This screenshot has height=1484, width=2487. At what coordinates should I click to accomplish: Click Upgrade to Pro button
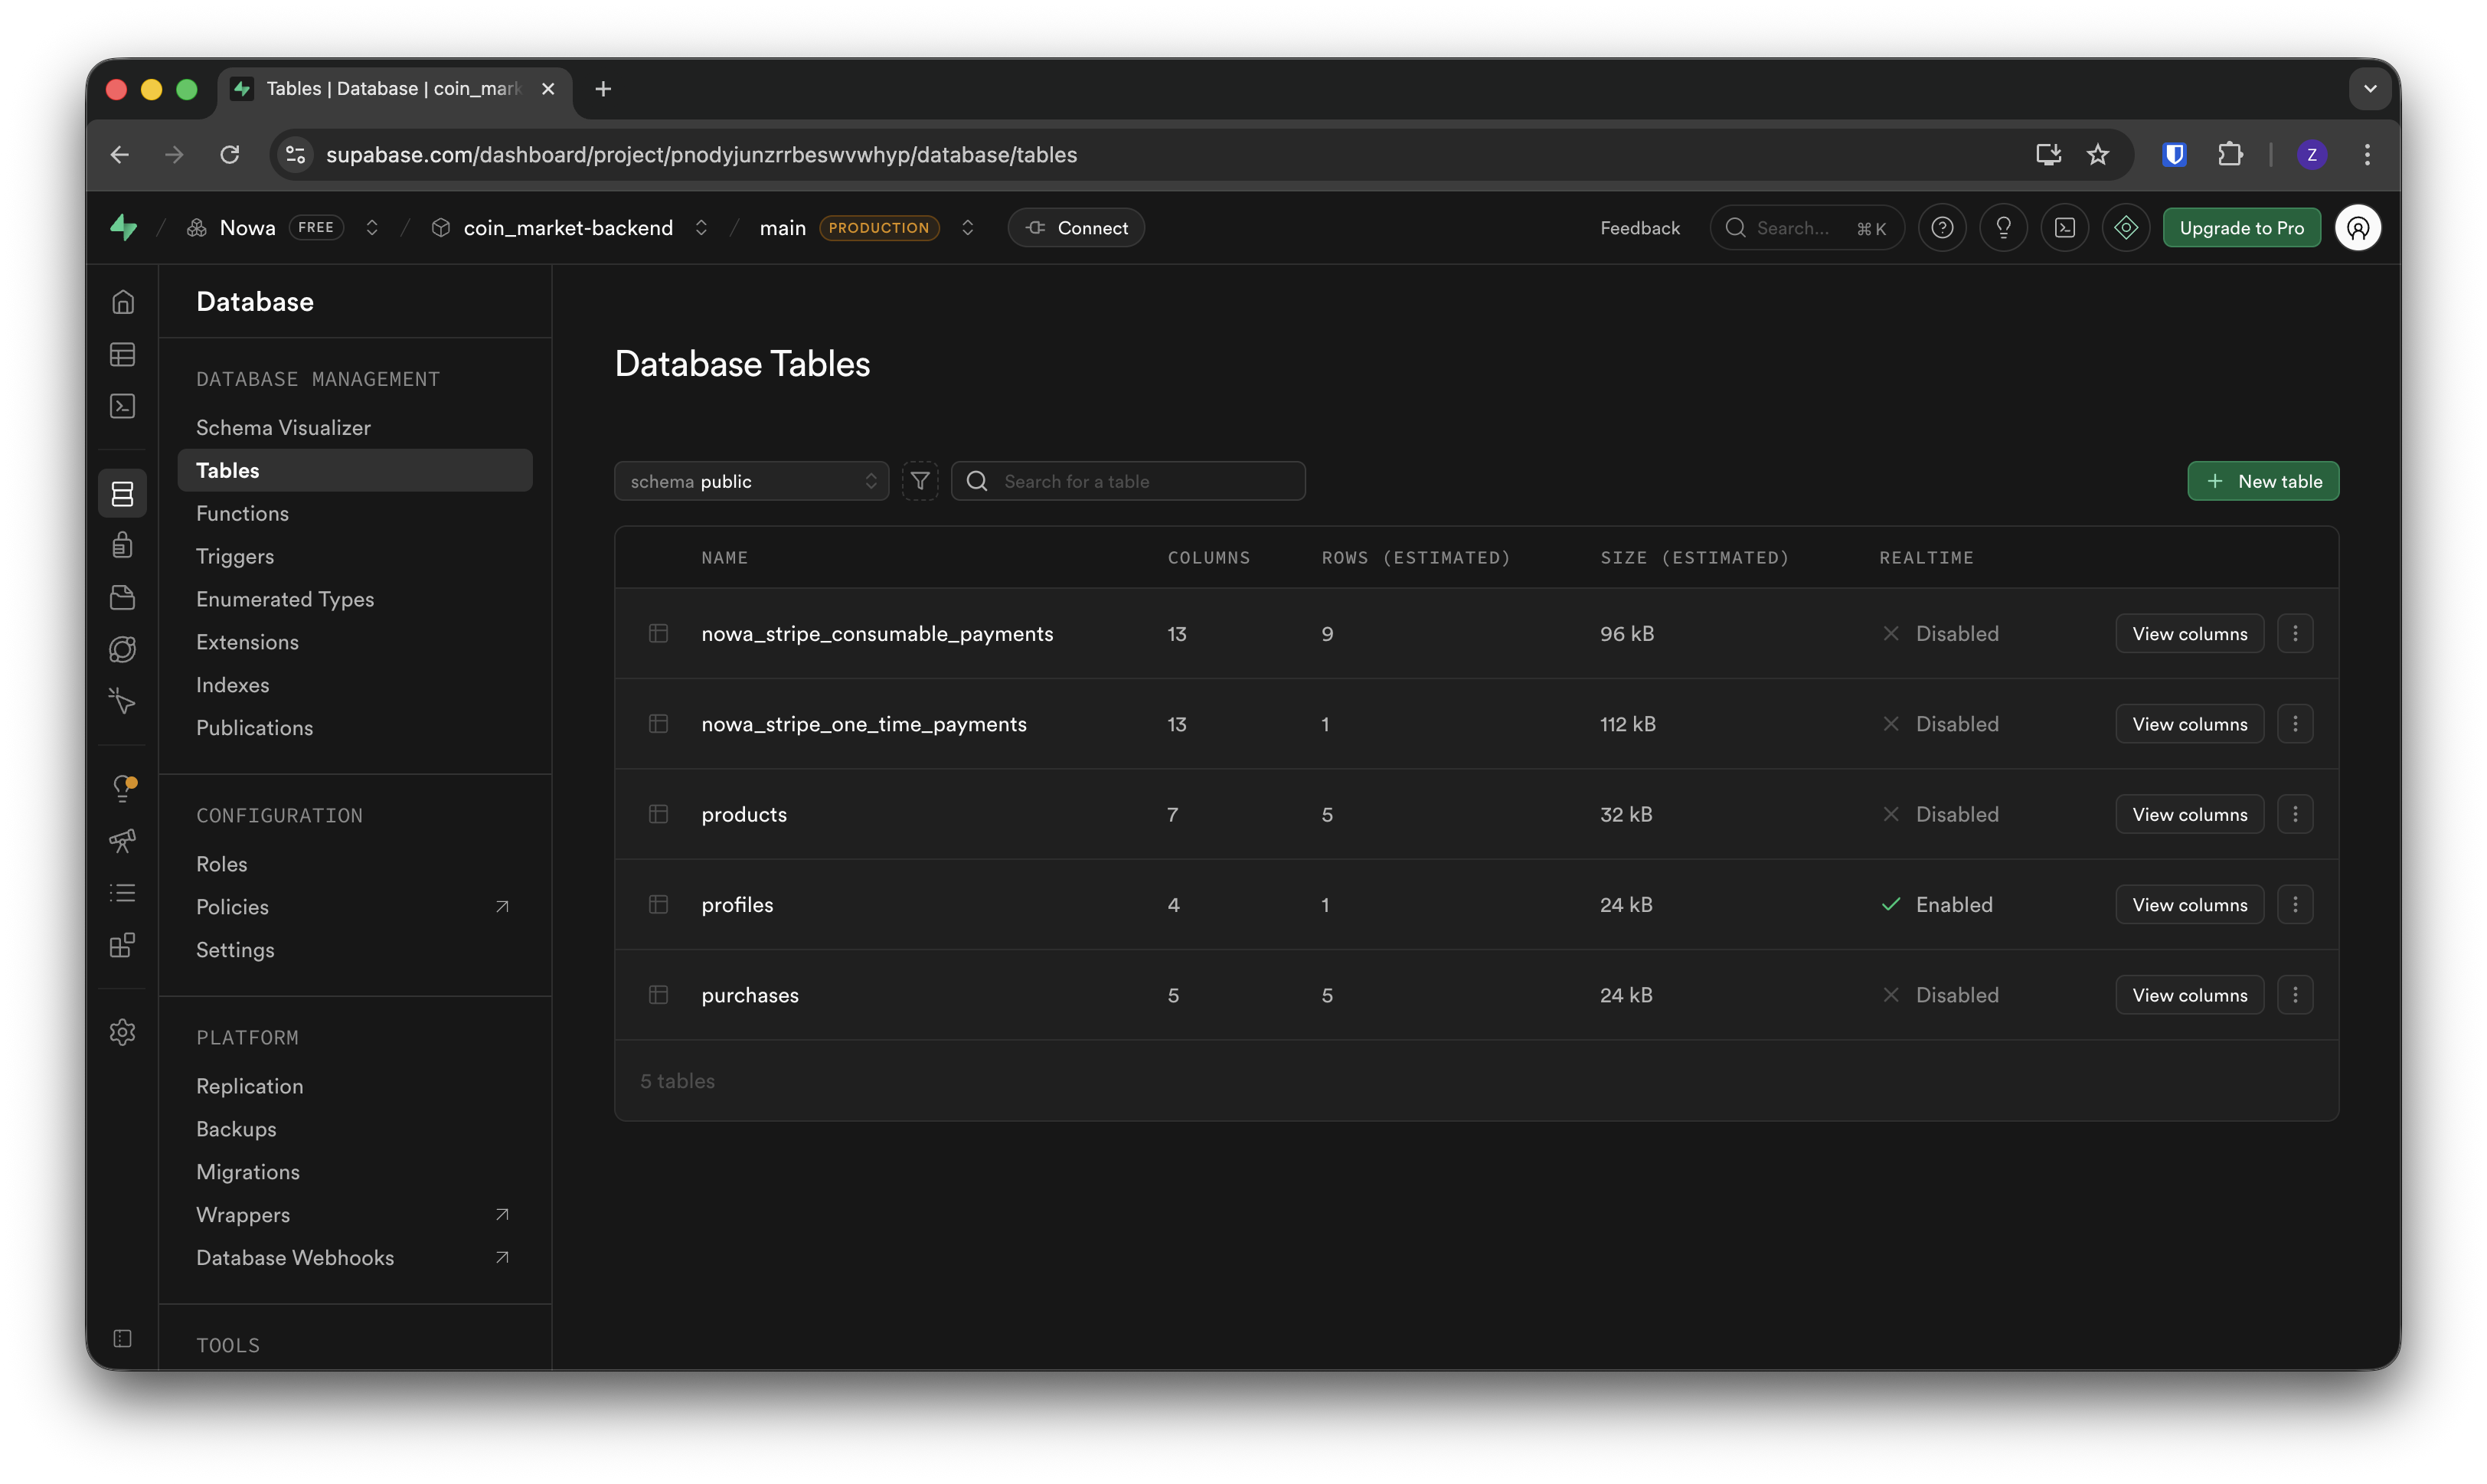coord(2241,228)
